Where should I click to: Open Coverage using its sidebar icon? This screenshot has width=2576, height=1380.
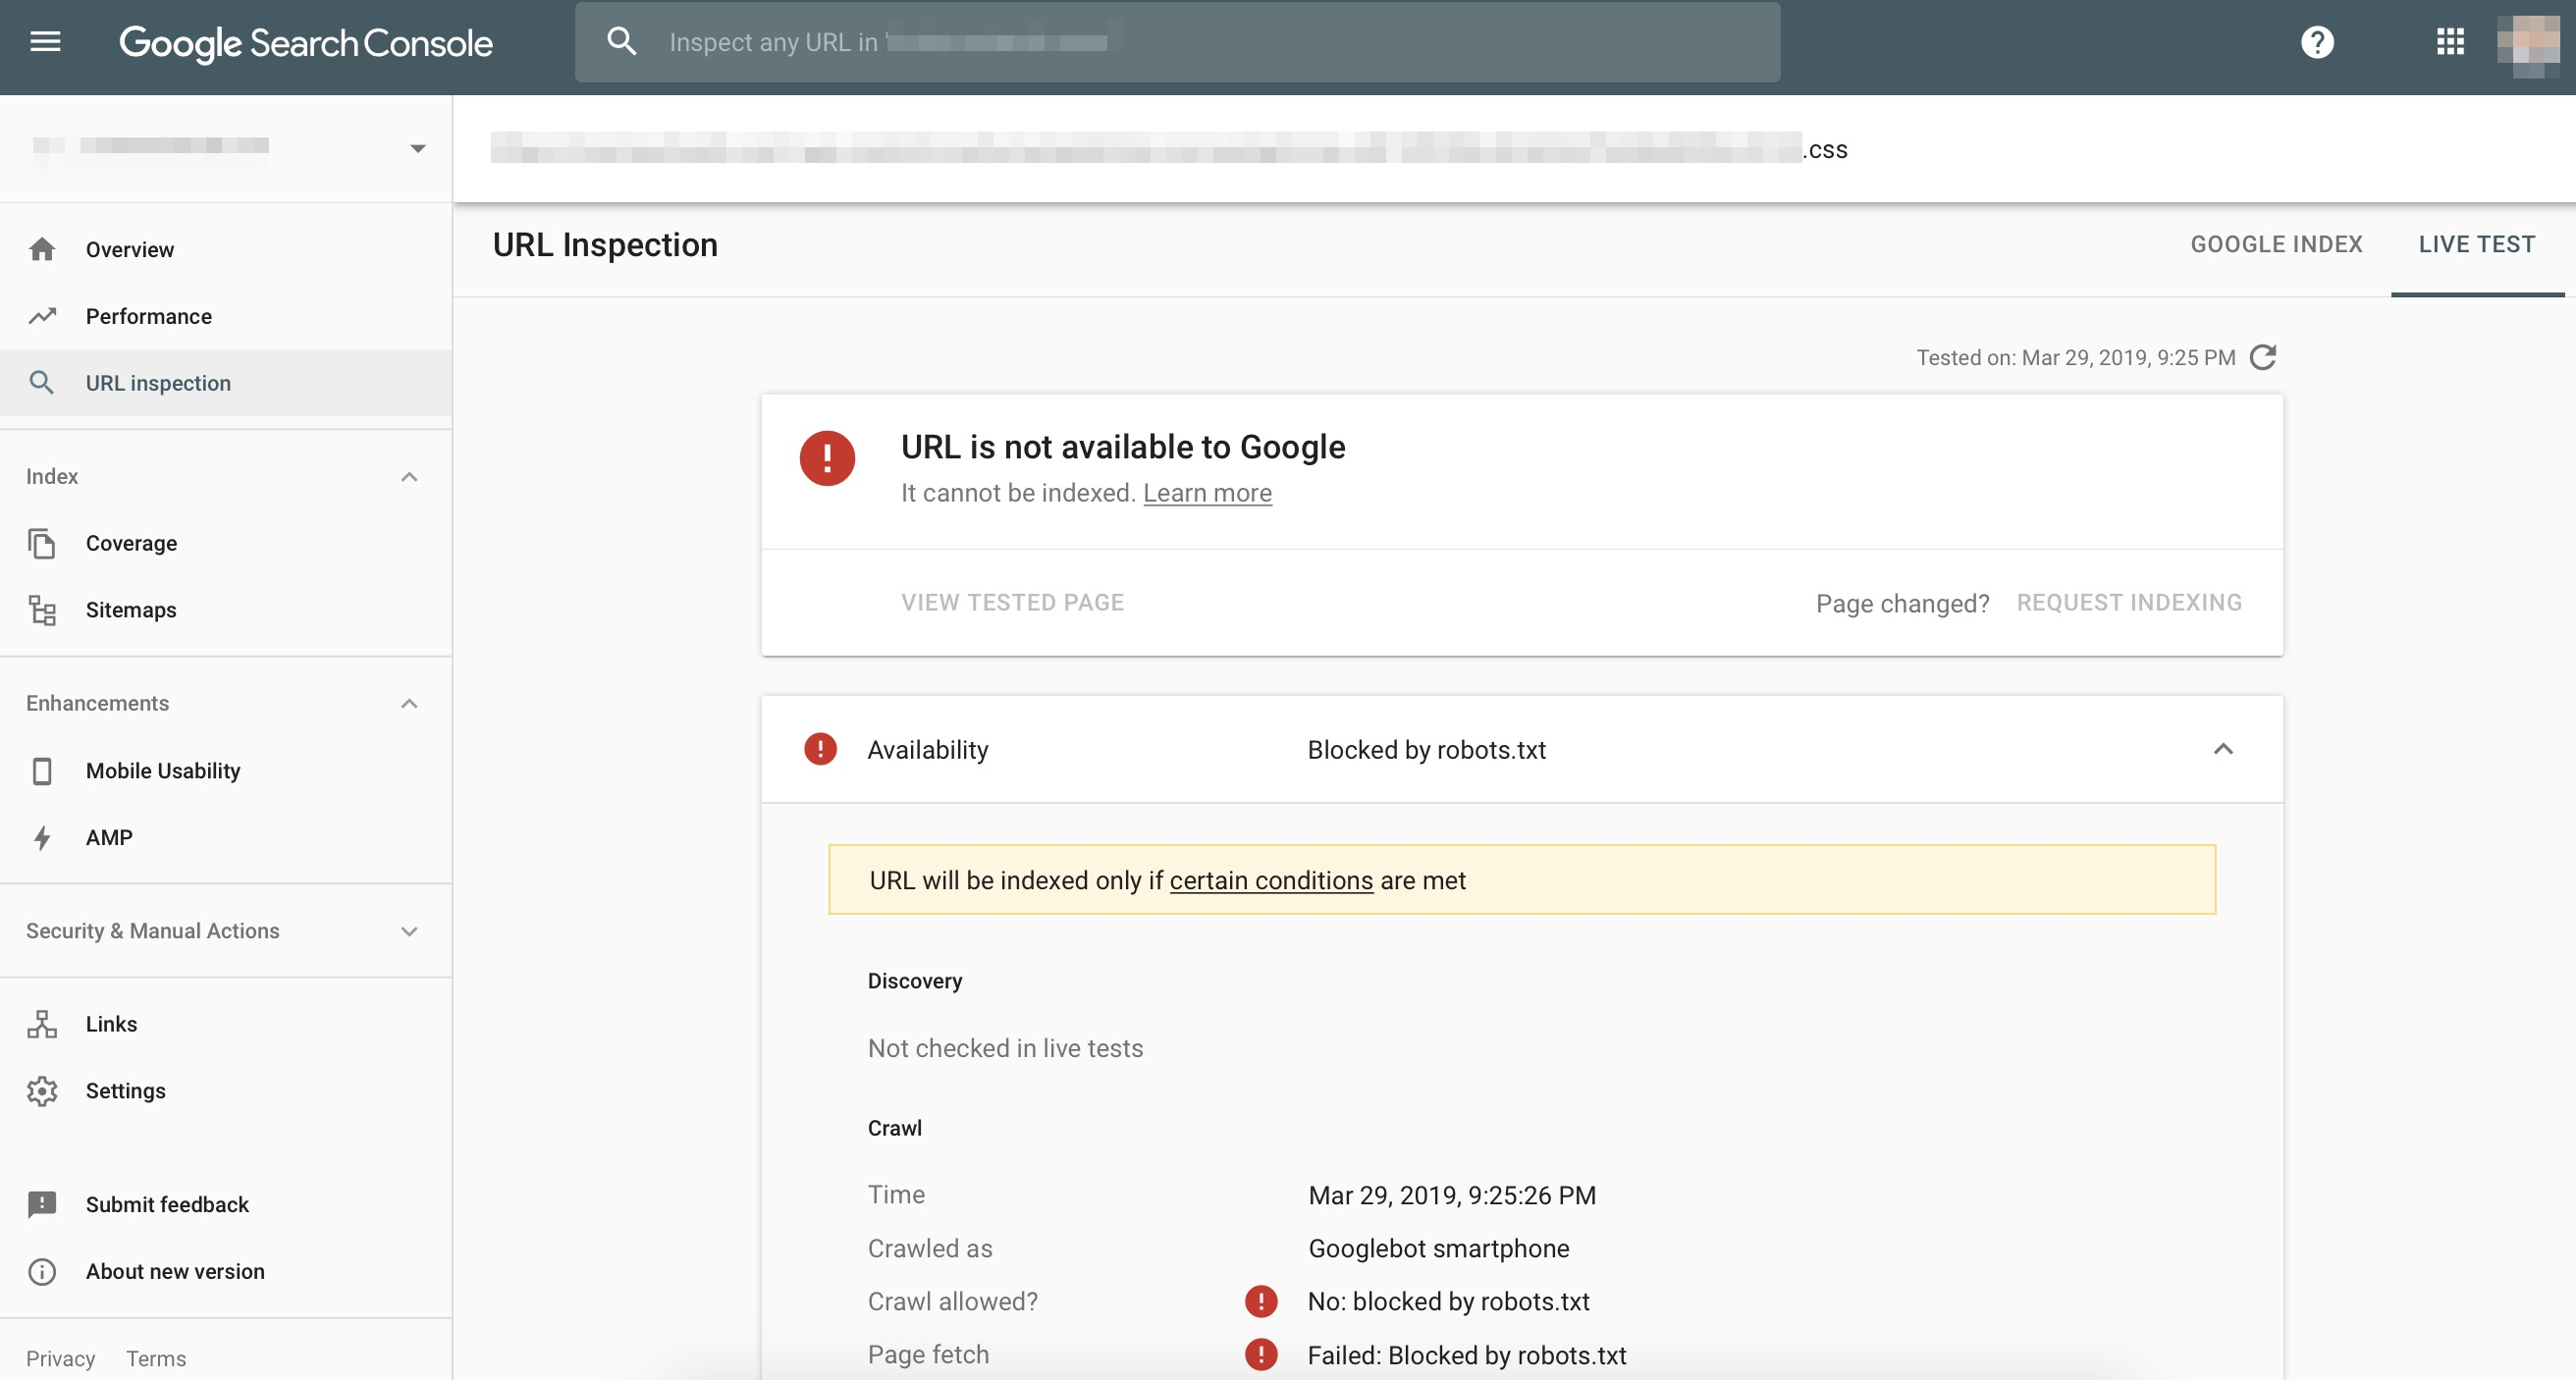pos(42,543)
